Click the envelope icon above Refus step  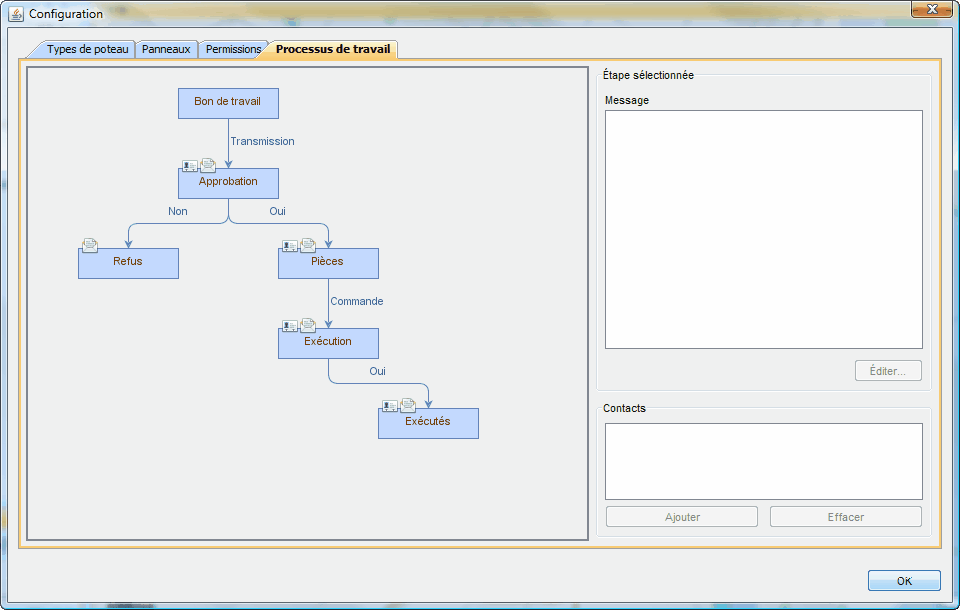click(x=90, y=245)
